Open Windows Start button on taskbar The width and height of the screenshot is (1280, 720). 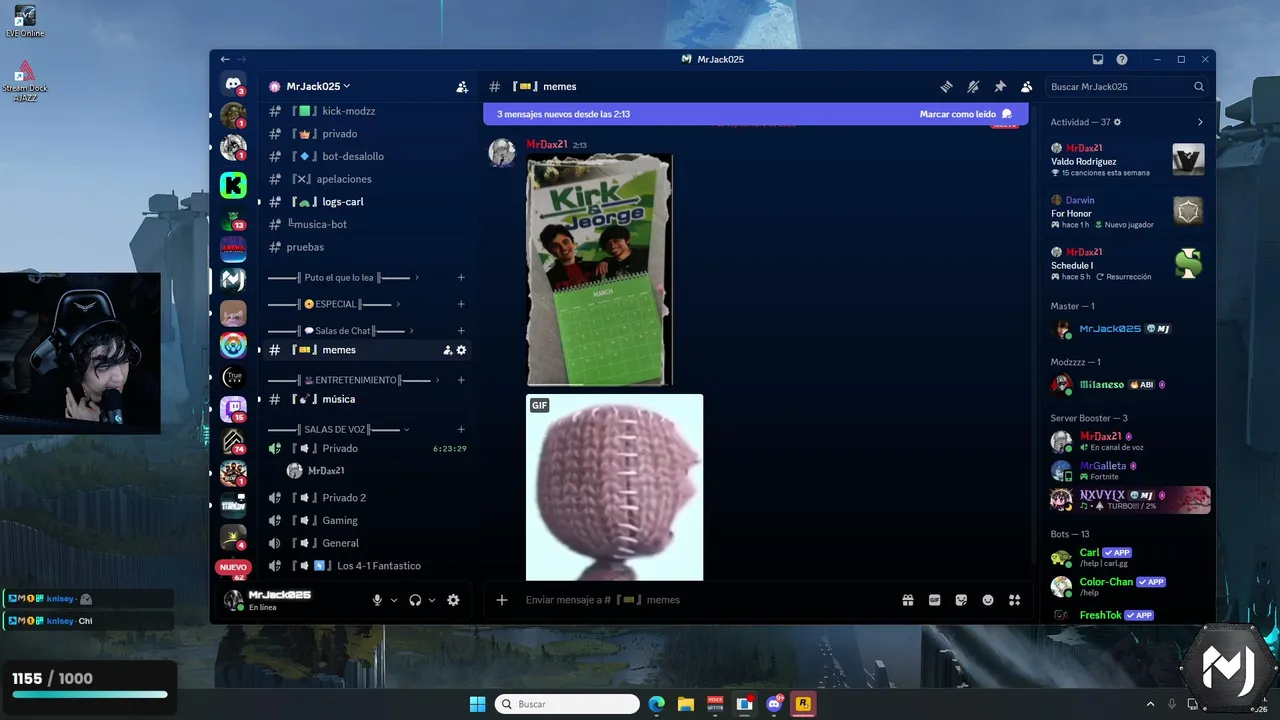point(477,704)
